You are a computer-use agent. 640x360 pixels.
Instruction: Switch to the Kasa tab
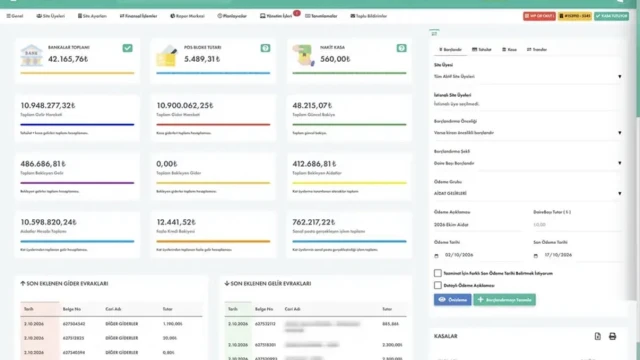tap(509, 49)
